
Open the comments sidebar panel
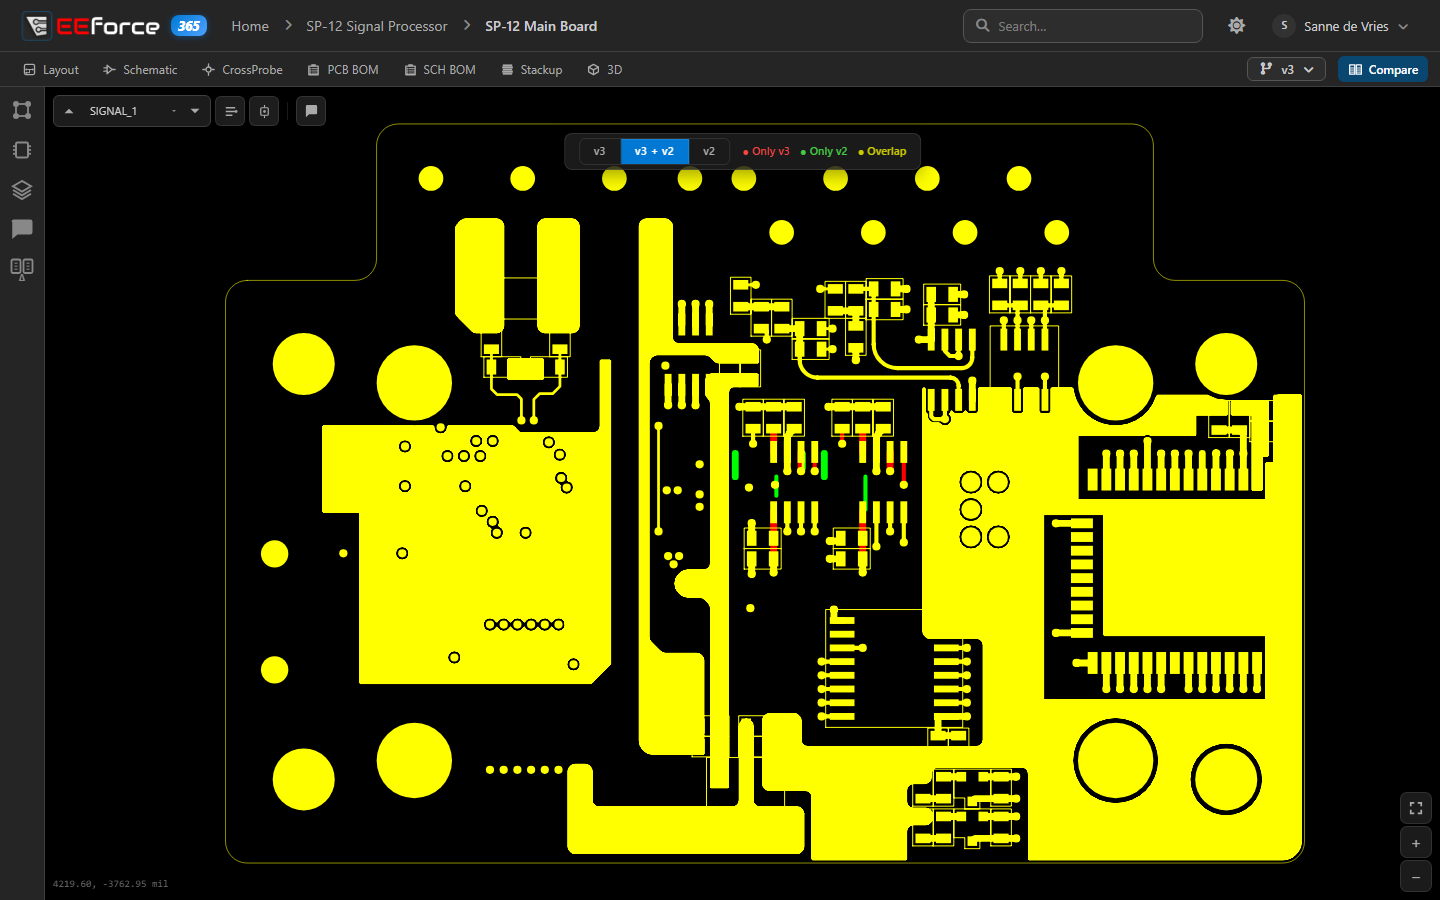[22, 229]
